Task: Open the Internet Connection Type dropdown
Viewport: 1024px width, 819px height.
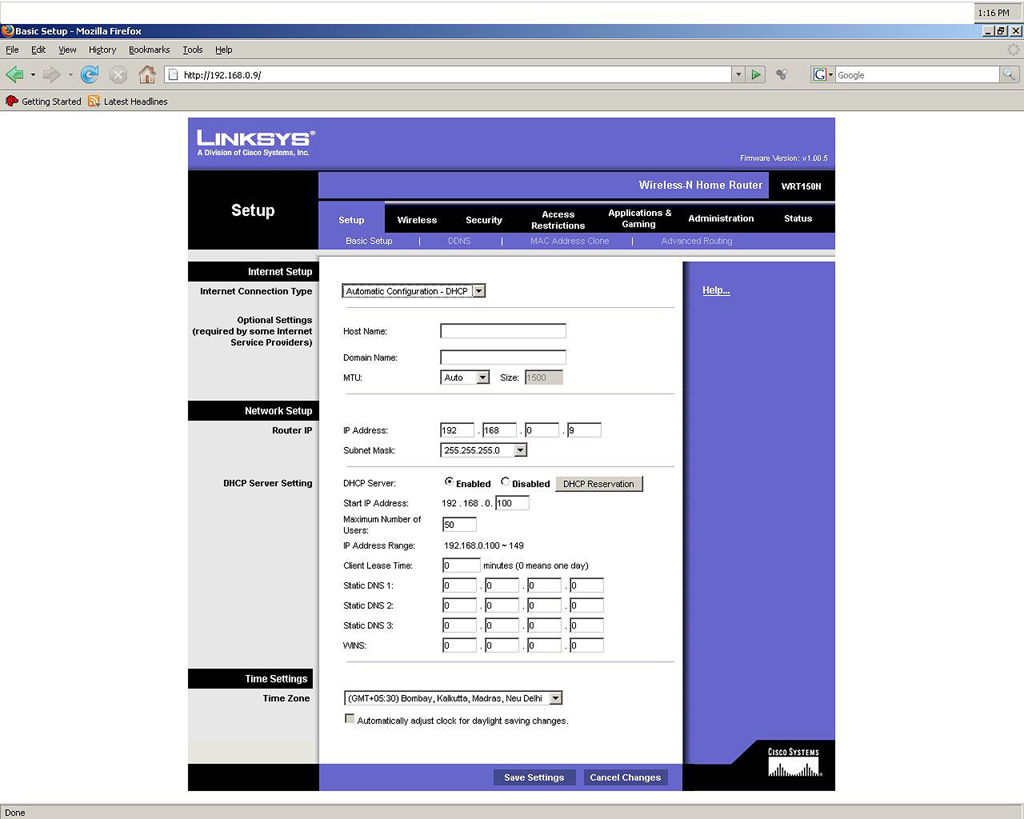Action: click(478, 291)
